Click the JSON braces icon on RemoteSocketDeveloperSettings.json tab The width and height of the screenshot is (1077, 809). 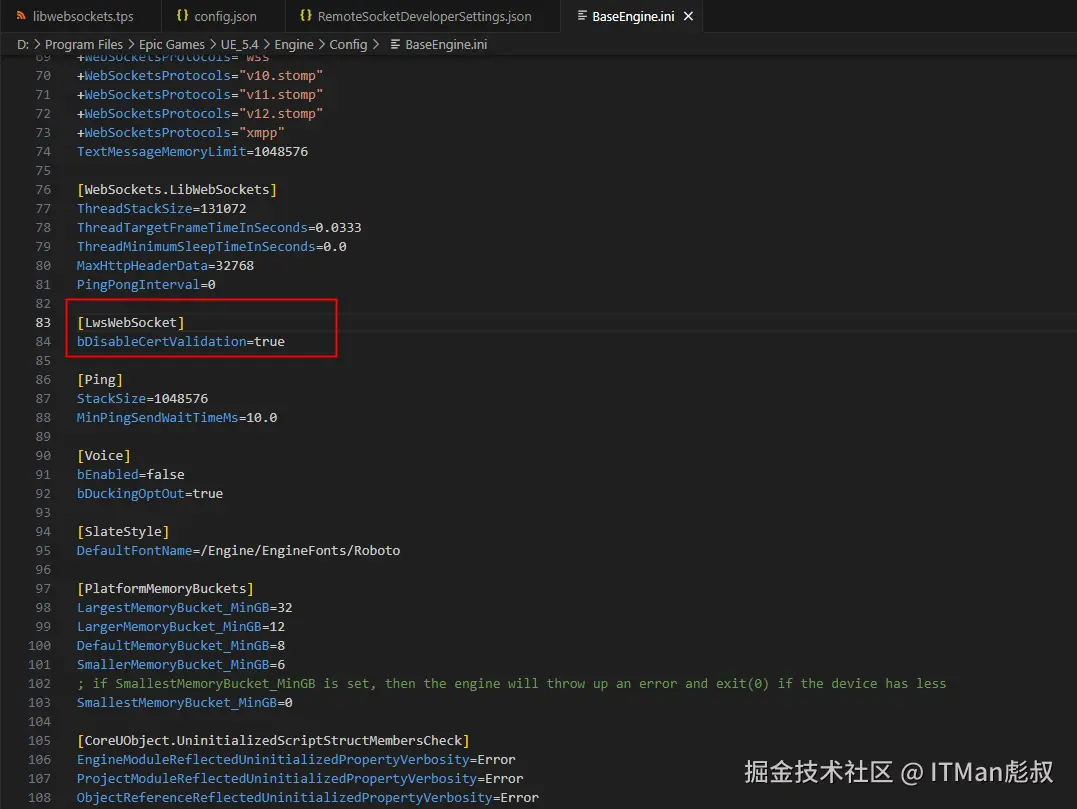[x=306, y=15]
